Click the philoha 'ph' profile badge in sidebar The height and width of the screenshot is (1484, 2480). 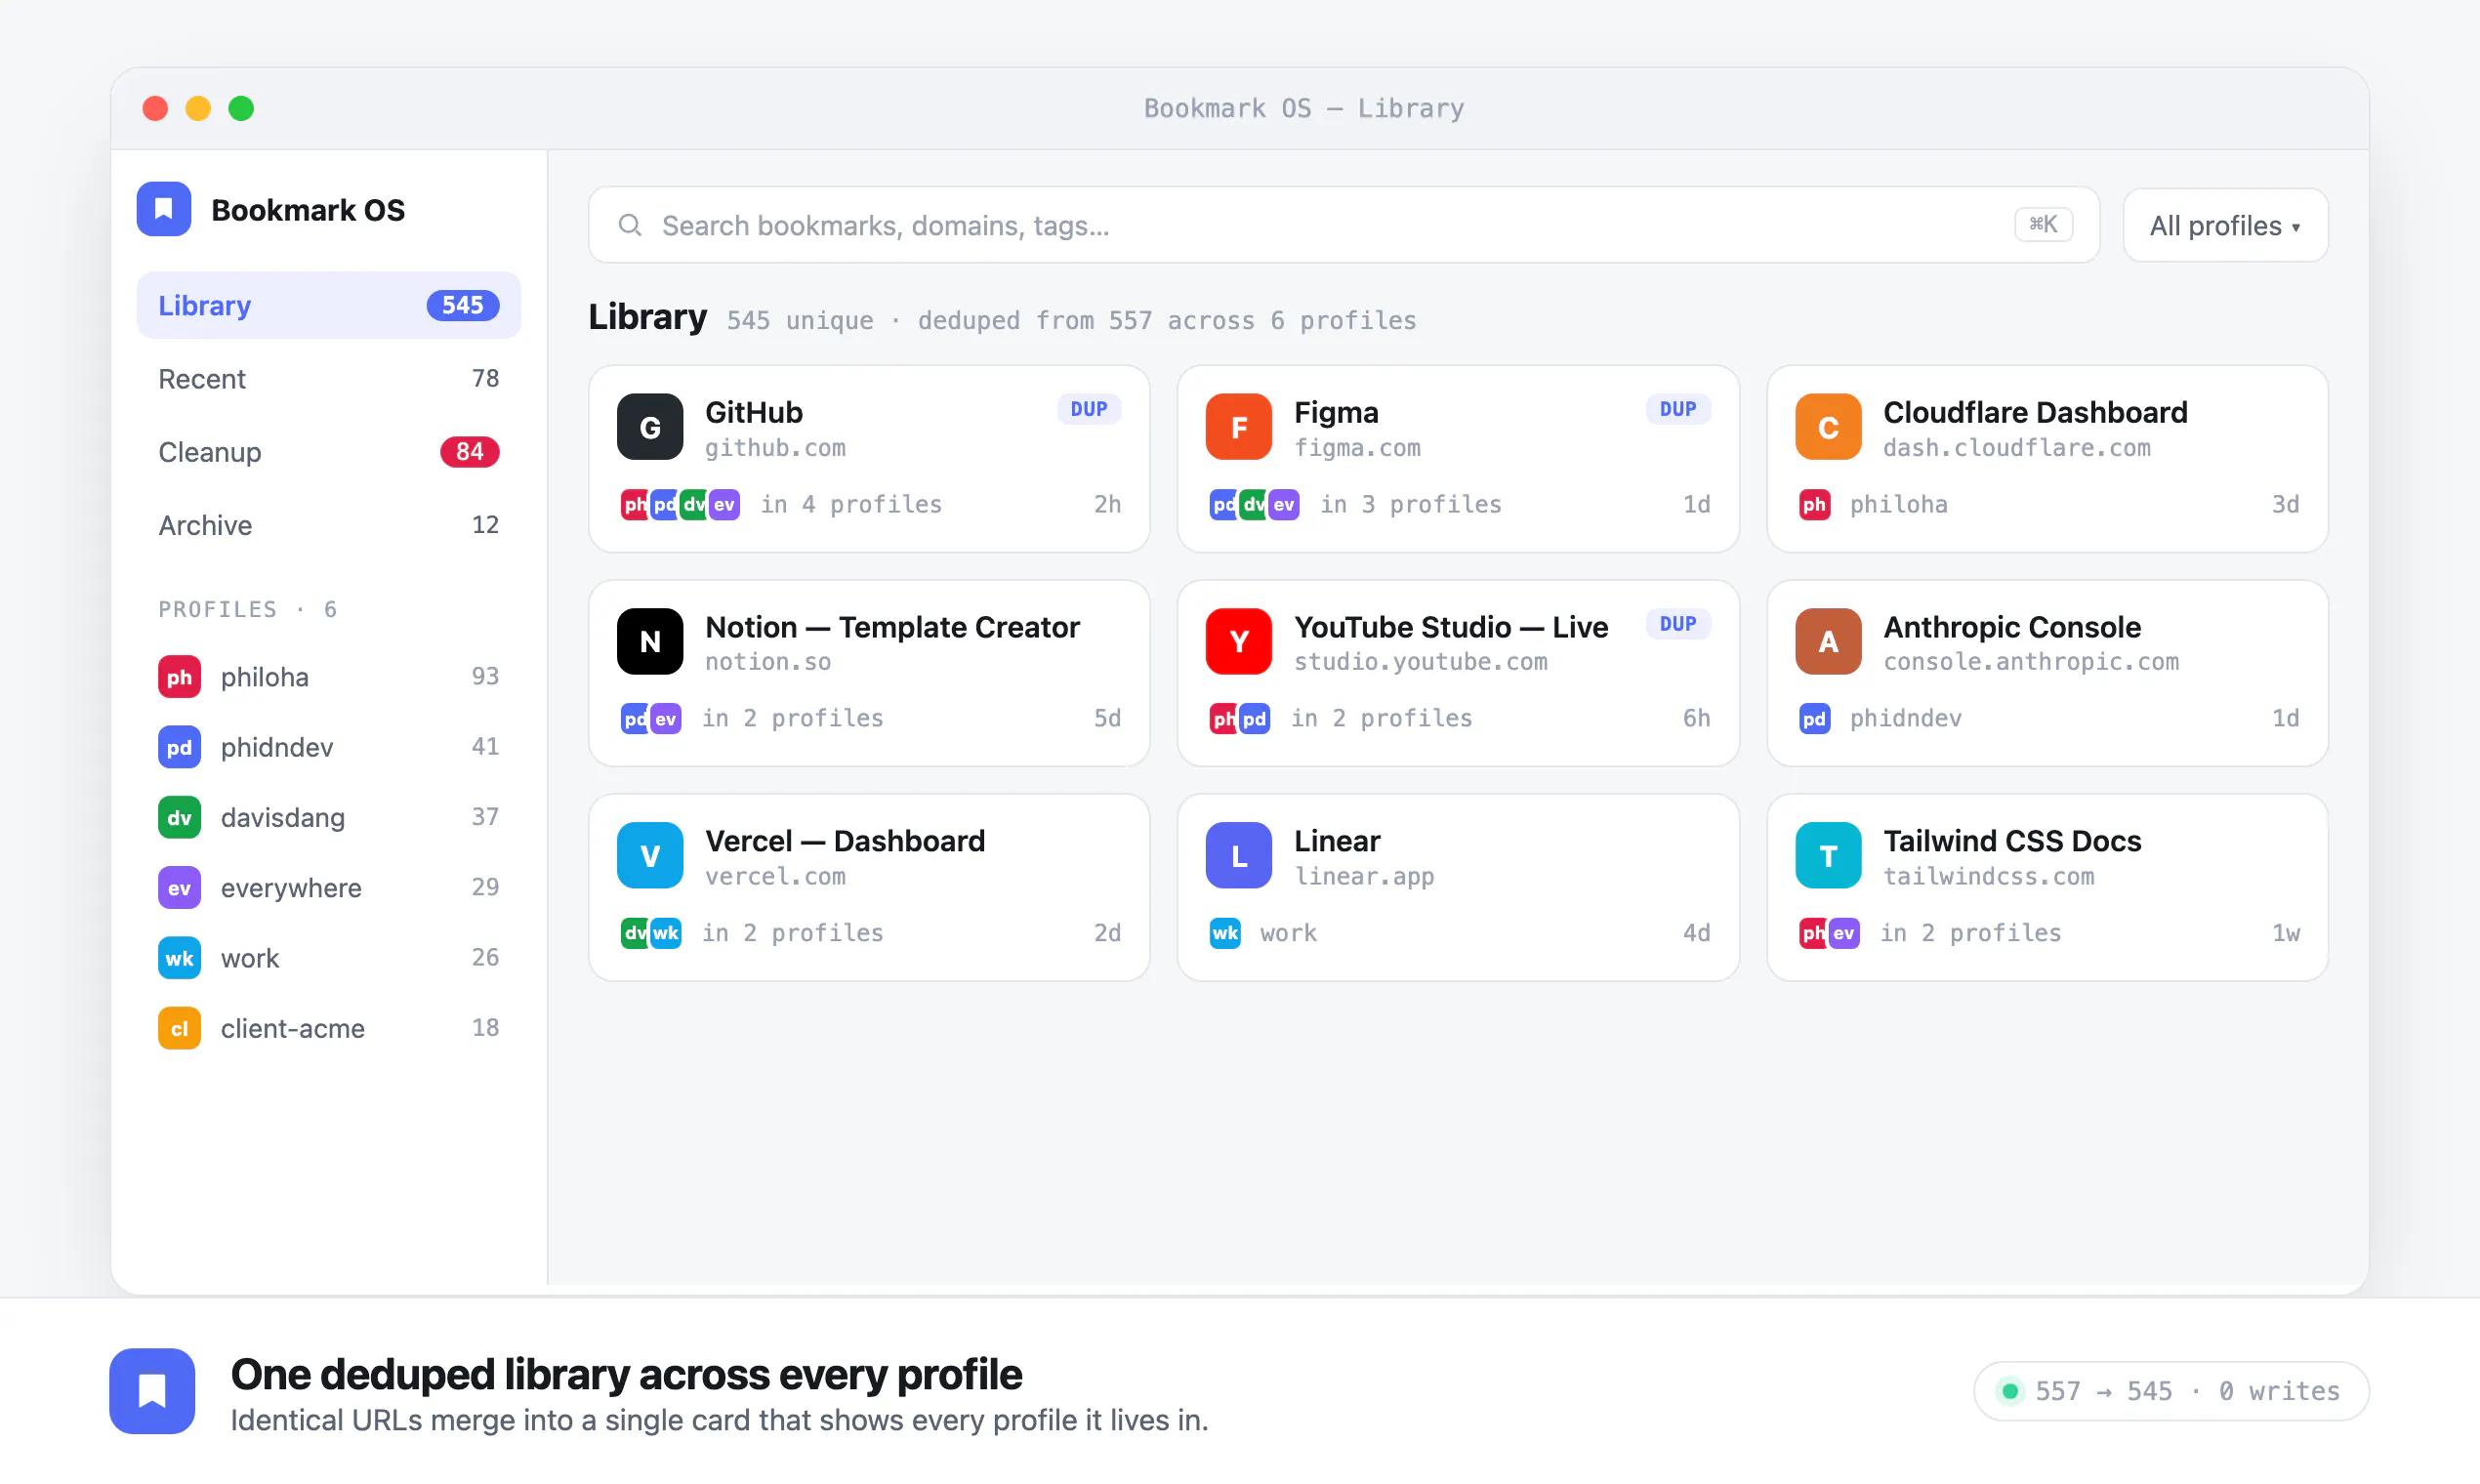point(179,677)
